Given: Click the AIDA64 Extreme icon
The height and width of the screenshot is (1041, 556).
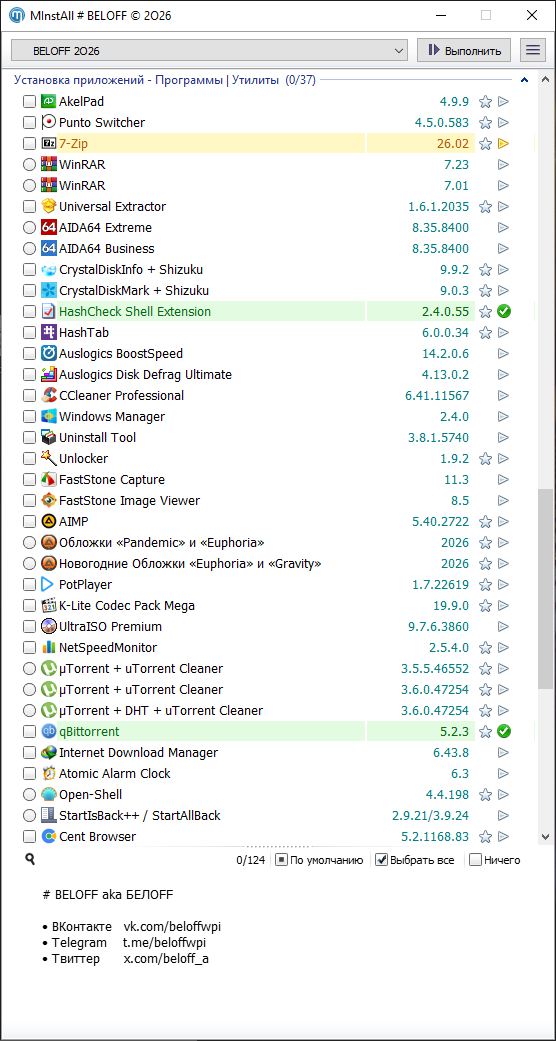Looking at the screenshot, I should (x=48, y=228).
